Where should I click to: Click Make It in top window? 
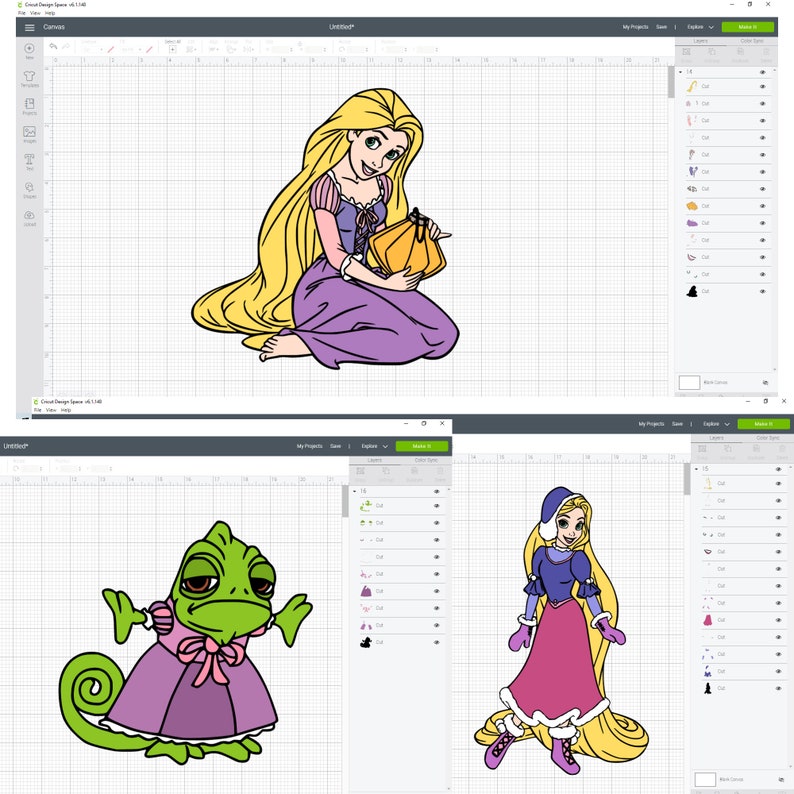(747, 27)
